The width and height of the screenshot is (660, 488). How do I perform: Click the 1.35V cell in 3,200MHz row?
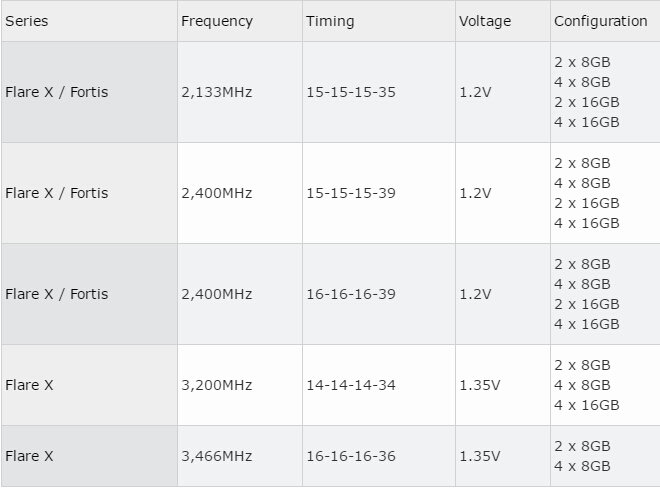point(503,385)
